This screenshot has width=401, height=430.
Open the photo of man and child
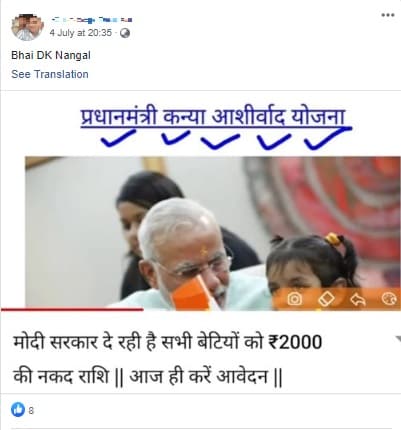tap(213, 232)
